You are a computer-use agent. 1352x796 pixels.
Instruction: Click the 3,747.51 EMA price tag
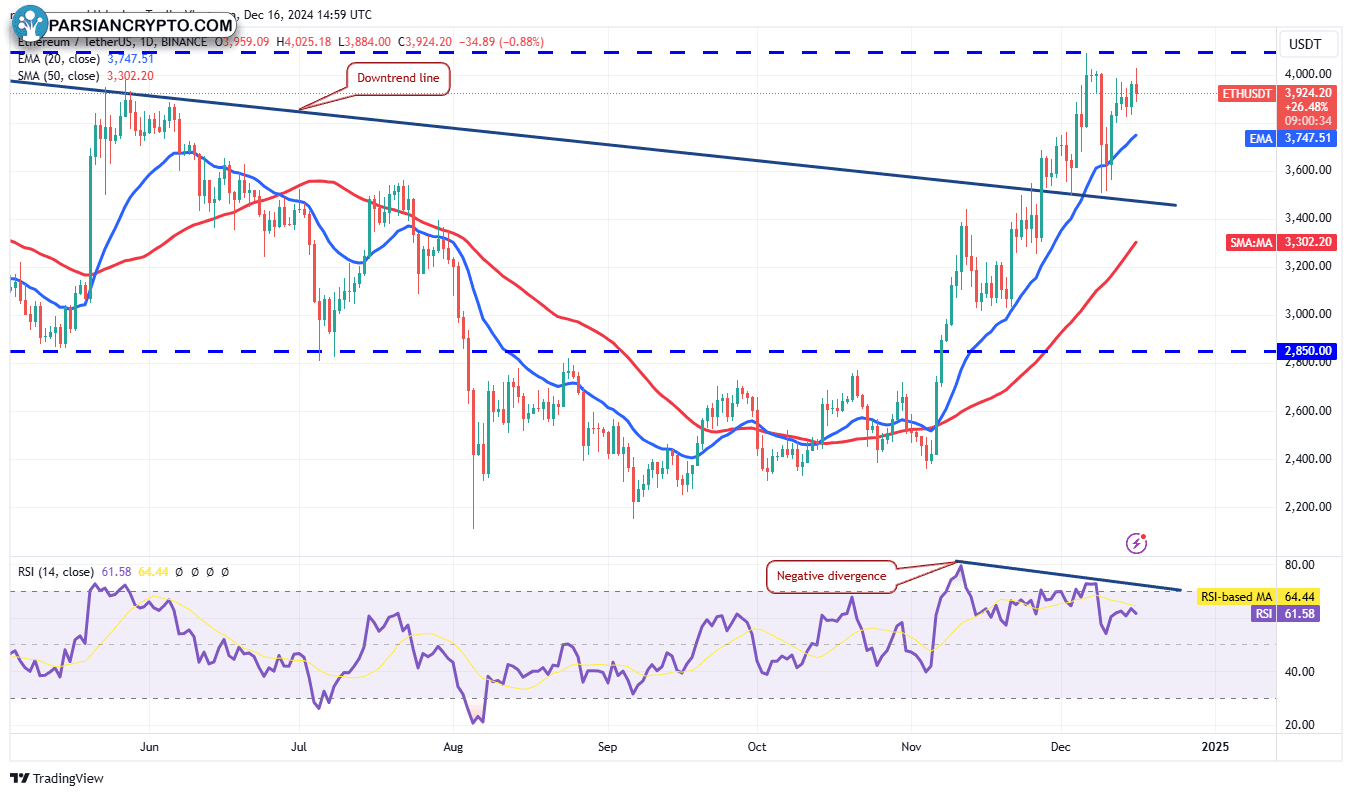point(1308,138)
